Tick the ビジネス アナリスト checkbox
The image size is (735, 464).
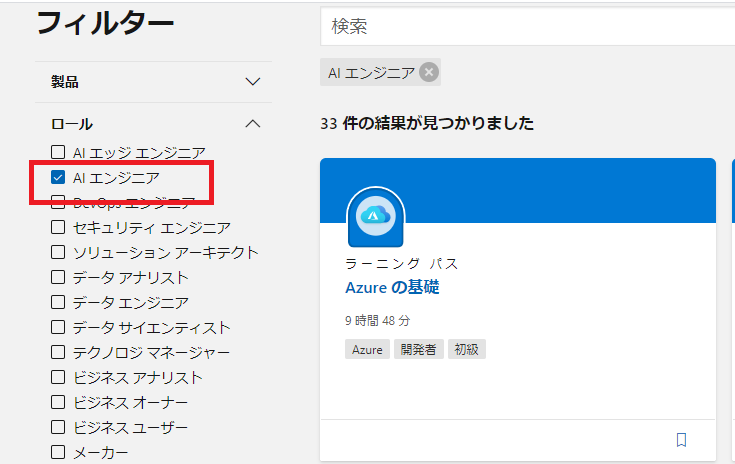58,377
